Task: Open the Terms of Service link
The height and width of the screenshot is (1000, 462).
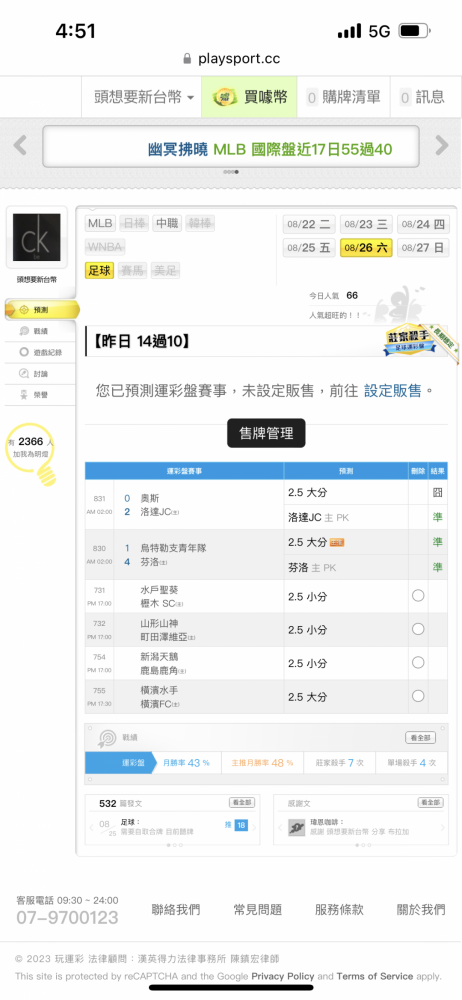Action: (x=375, y=976)
